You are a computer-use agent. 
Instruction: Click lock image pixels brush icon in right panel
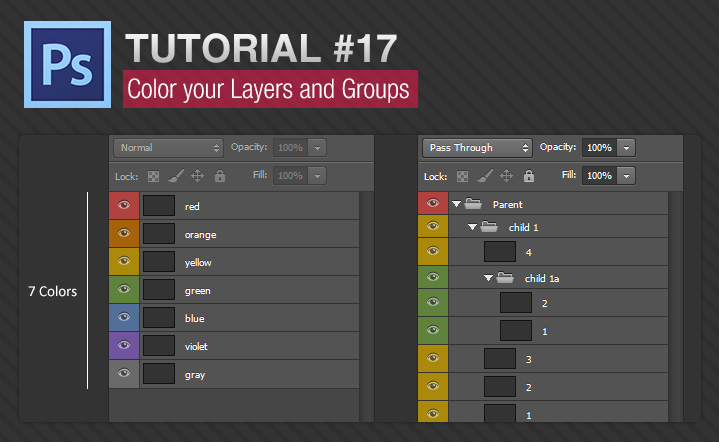coord(484,176)
